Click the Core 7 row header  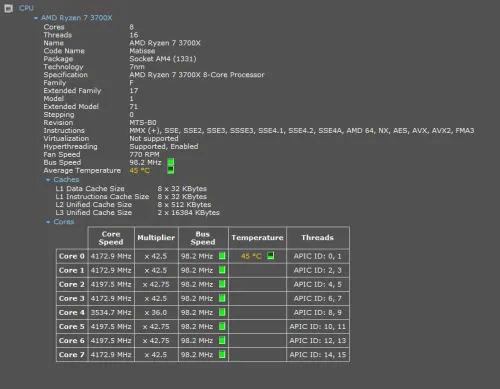(x=72, y=355)
